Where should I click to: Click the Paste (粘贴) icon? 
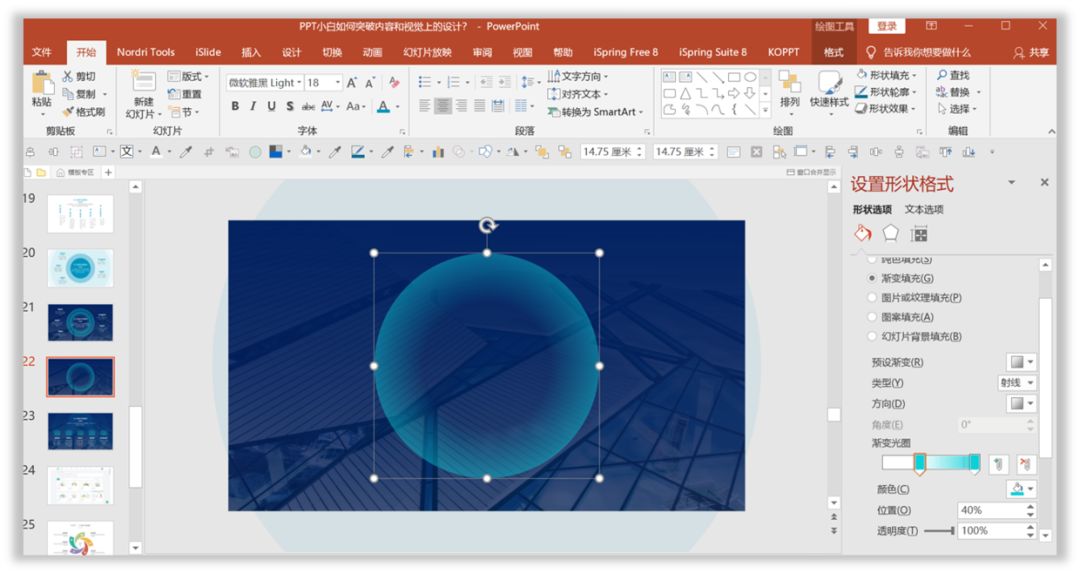[42, 83]
